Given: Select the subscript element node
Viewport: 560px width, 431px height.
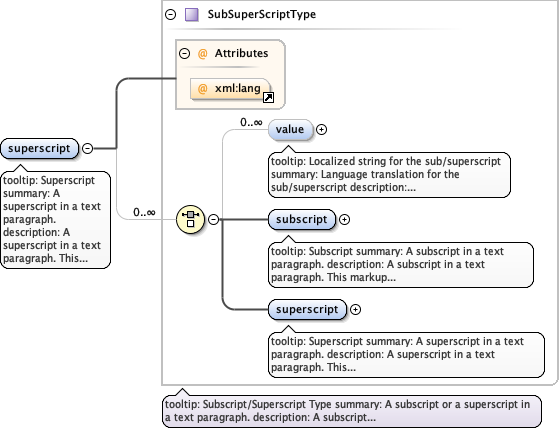Looking at the screenshot, I should (302, 219).
